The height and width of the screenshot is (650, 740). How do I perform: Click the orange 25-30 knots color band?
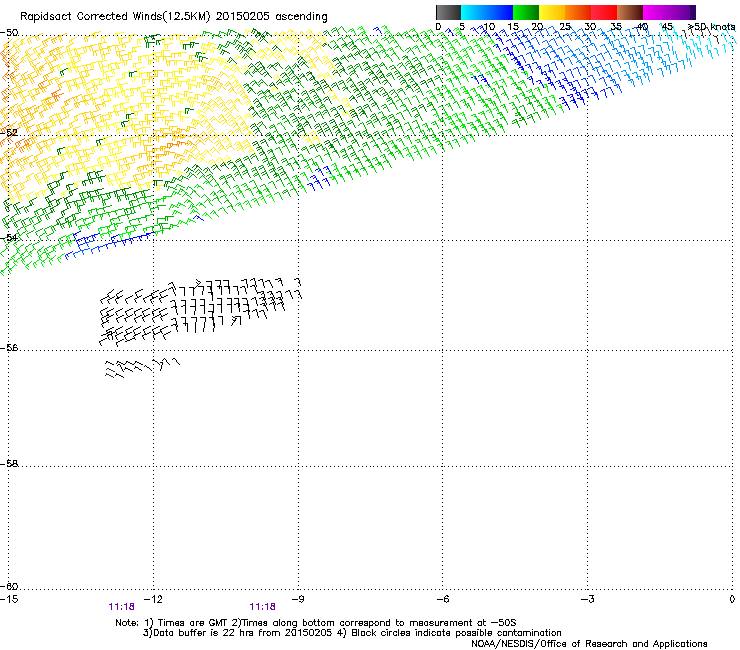pyautogui.click(x=578, y=12)
